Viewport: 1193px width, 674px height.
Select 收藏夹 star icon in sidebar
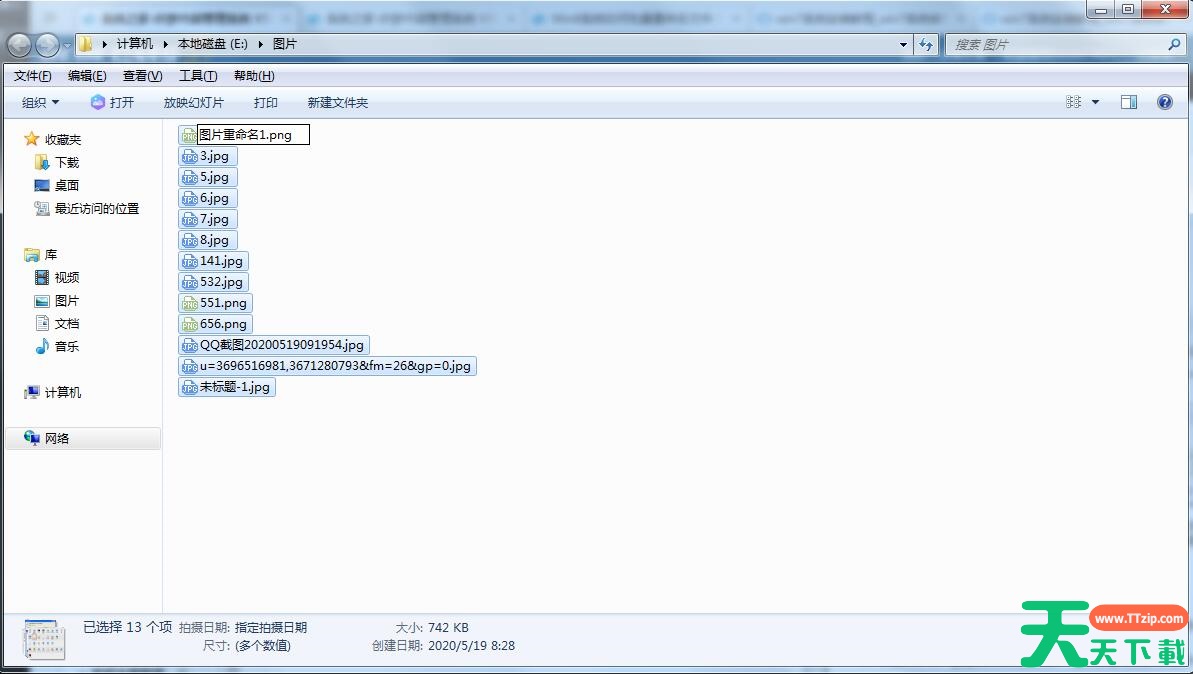pos(31,139)
